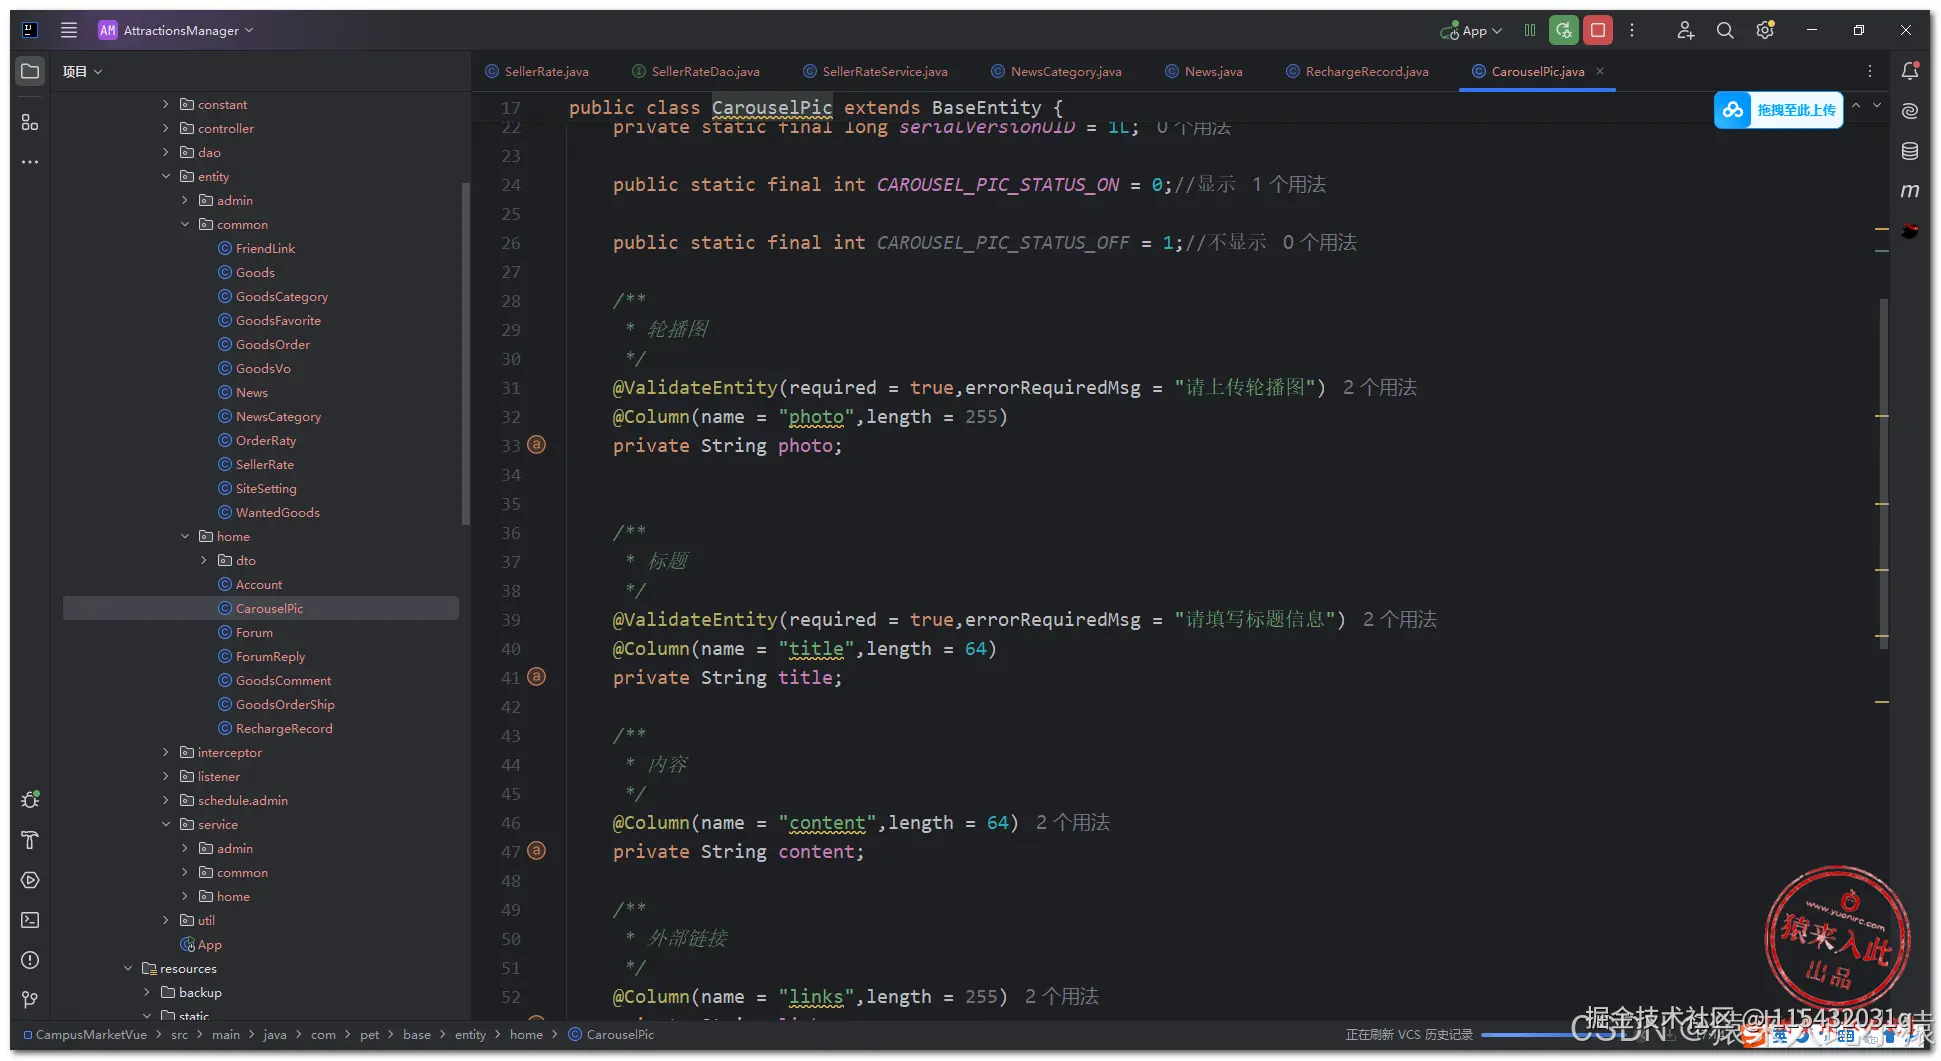The image size is (1941, 1061).
Task: Switch to News.java tab
Action: click(1204, 71)
